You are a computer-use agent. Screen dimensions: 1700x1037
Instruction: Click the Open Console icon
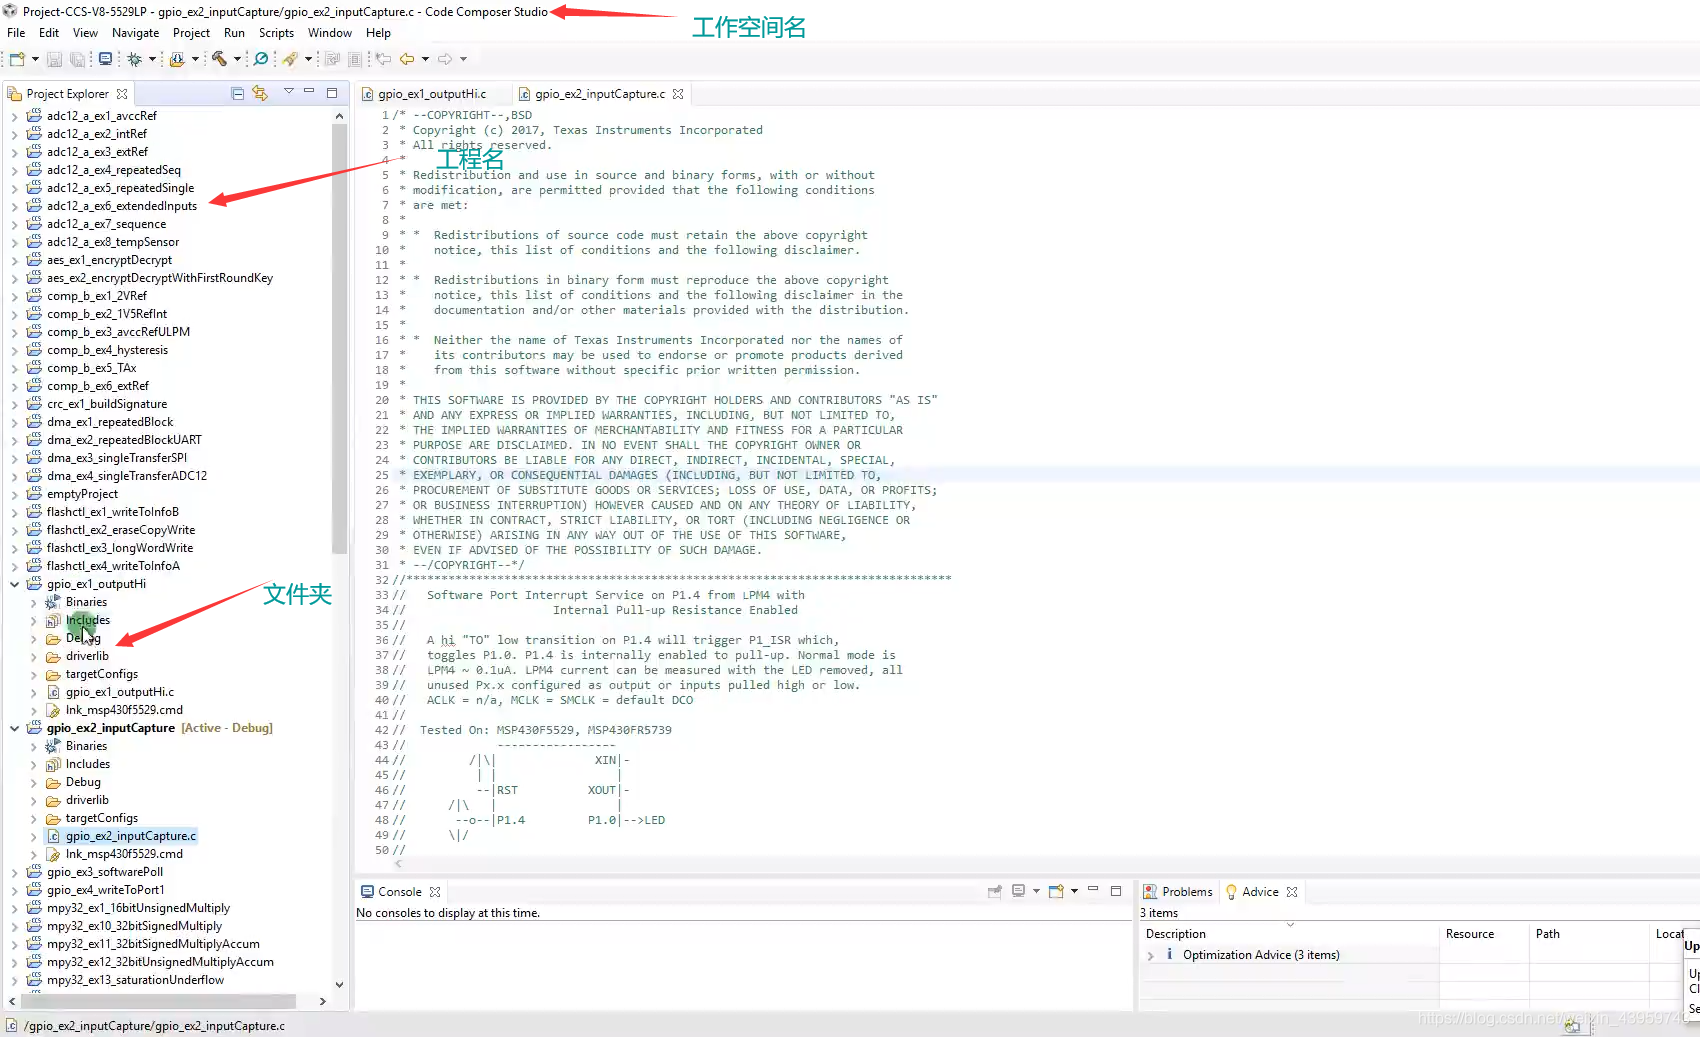(x=1056, y=891)
